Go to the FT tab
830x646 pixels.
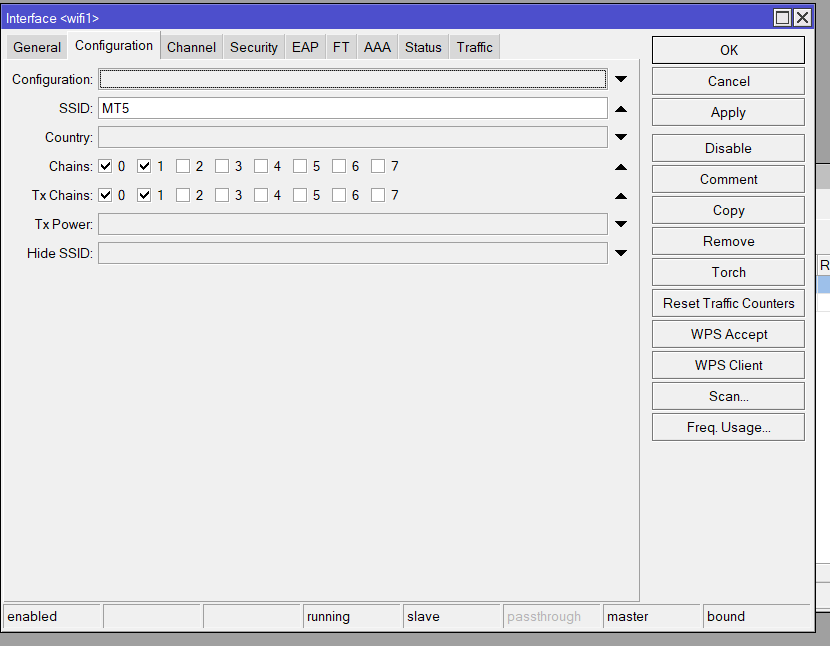click(341, 47)
